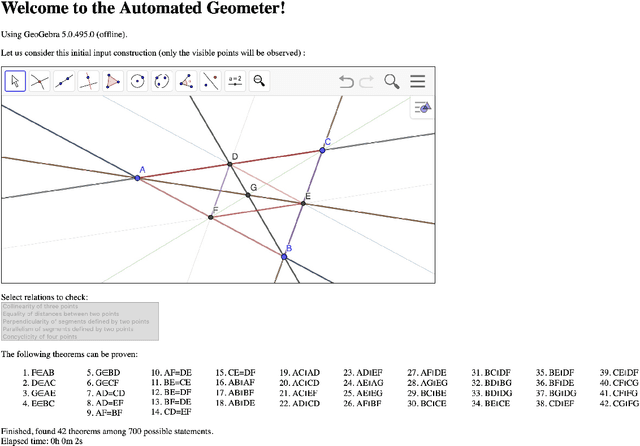Image resolution: width=640 pixels, height=446 pixels.
Task: Pick the Slider (a=2) tool
Action: click(x=235, y=82)
